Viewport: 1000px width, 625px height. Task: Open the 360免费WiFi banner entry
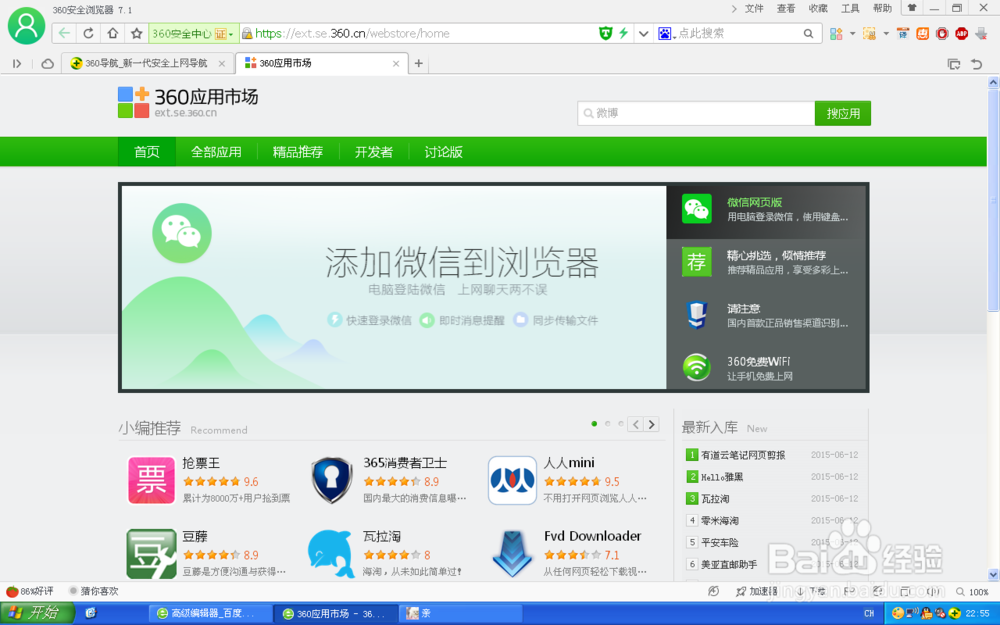click(766, 368)
